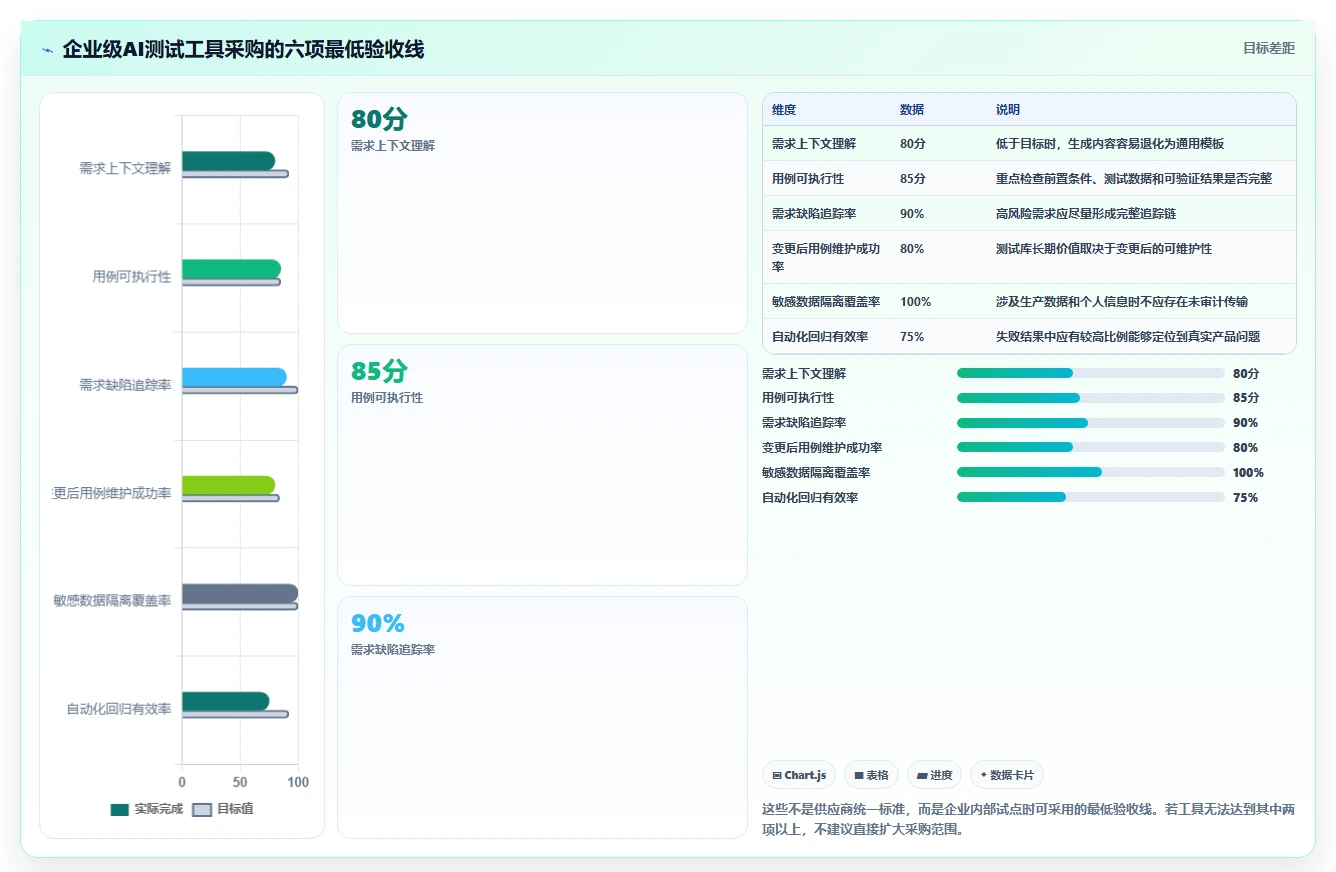Screen dimensions: 1336x872
Task: Click table cell 敏感数据隔离覆盖率
Action: 826,301
